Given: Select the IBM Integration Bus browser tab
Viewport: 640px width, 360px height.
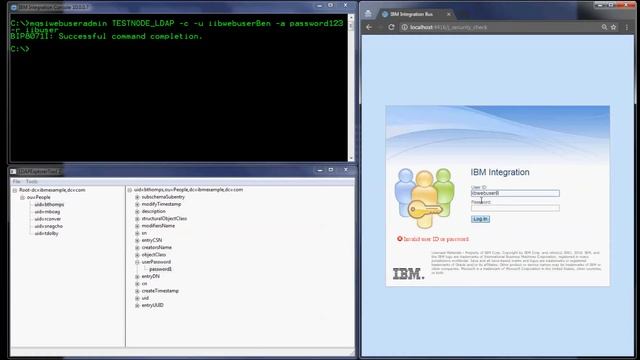Looking at the screenshot, I should point(416,14).
